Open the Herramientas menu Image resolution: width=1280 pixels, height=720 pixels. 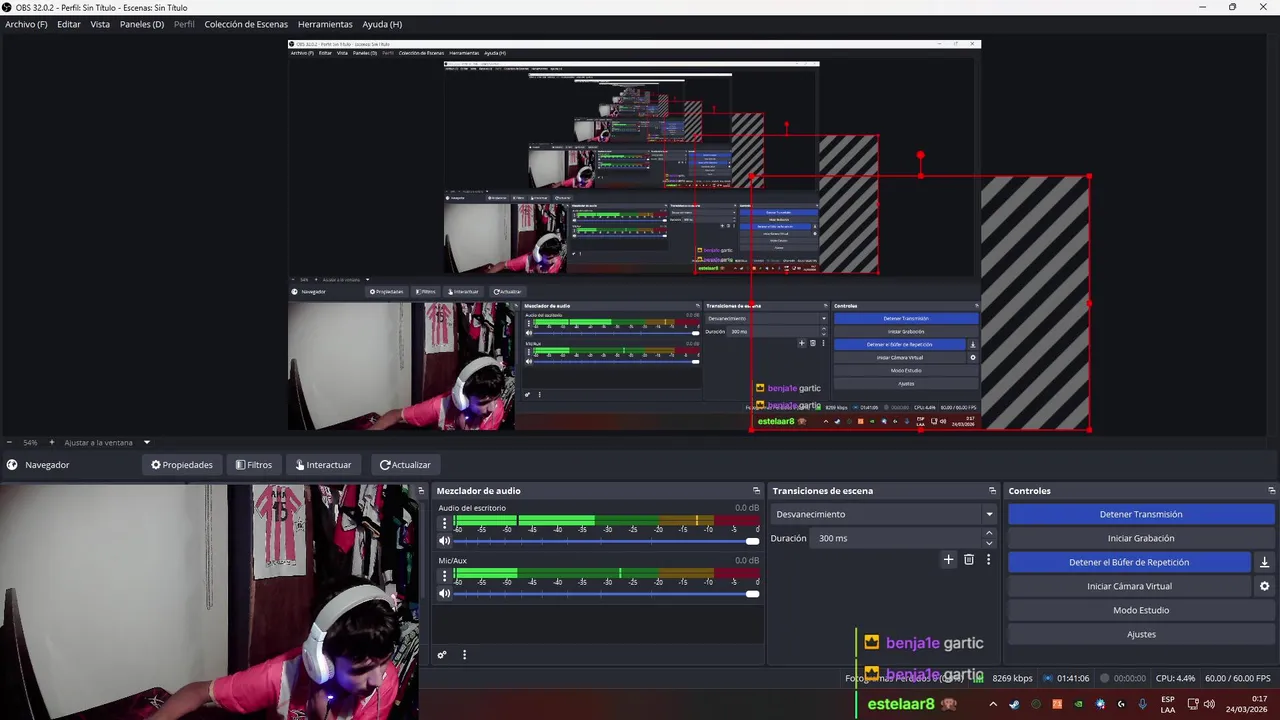pyautogui.click(x=325, y=24)
